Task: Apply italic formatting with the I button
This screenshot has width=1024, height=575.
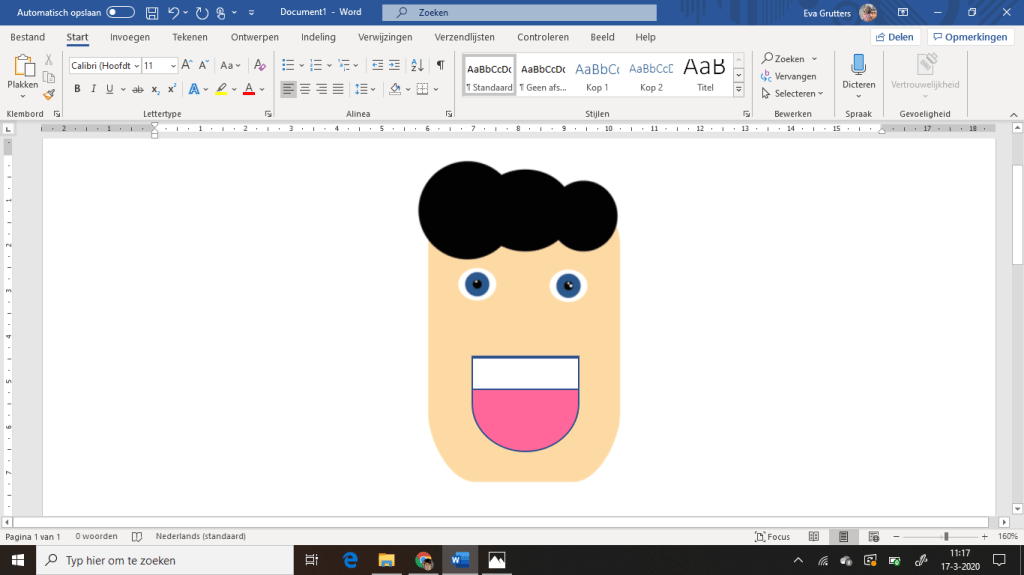Action: pyautogui.click(x=93, y=89)
